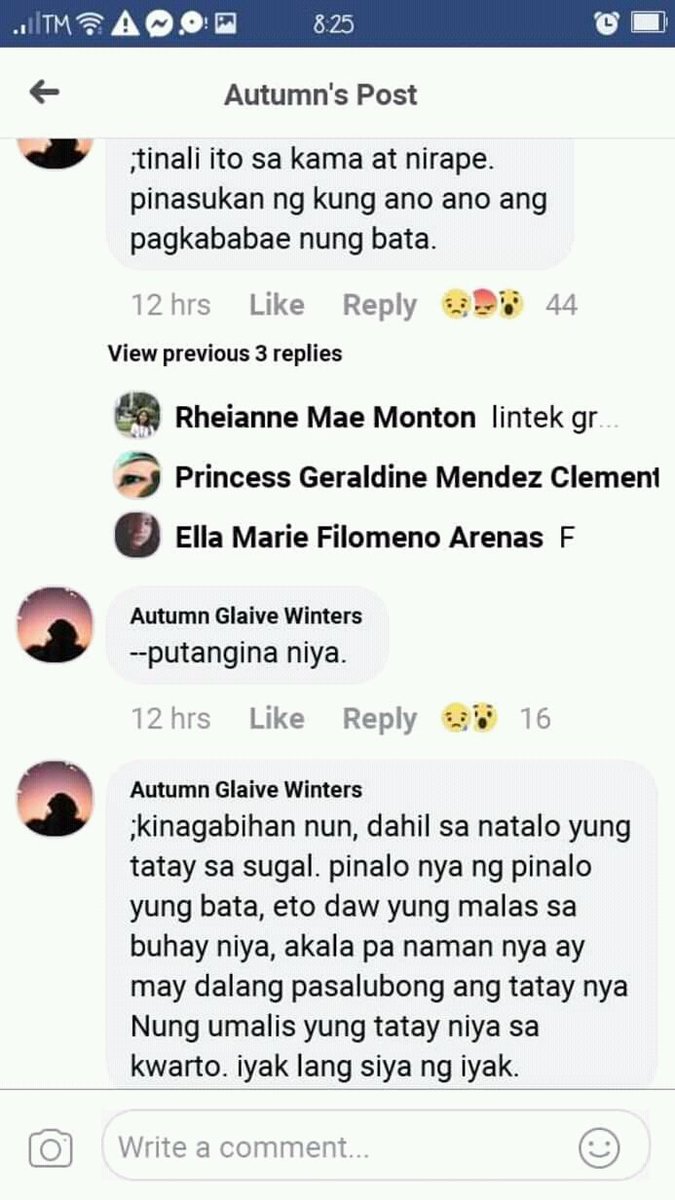
Task: Tap Ella Marie Filomeno Arenas avatar
Action: click(137, 537)
